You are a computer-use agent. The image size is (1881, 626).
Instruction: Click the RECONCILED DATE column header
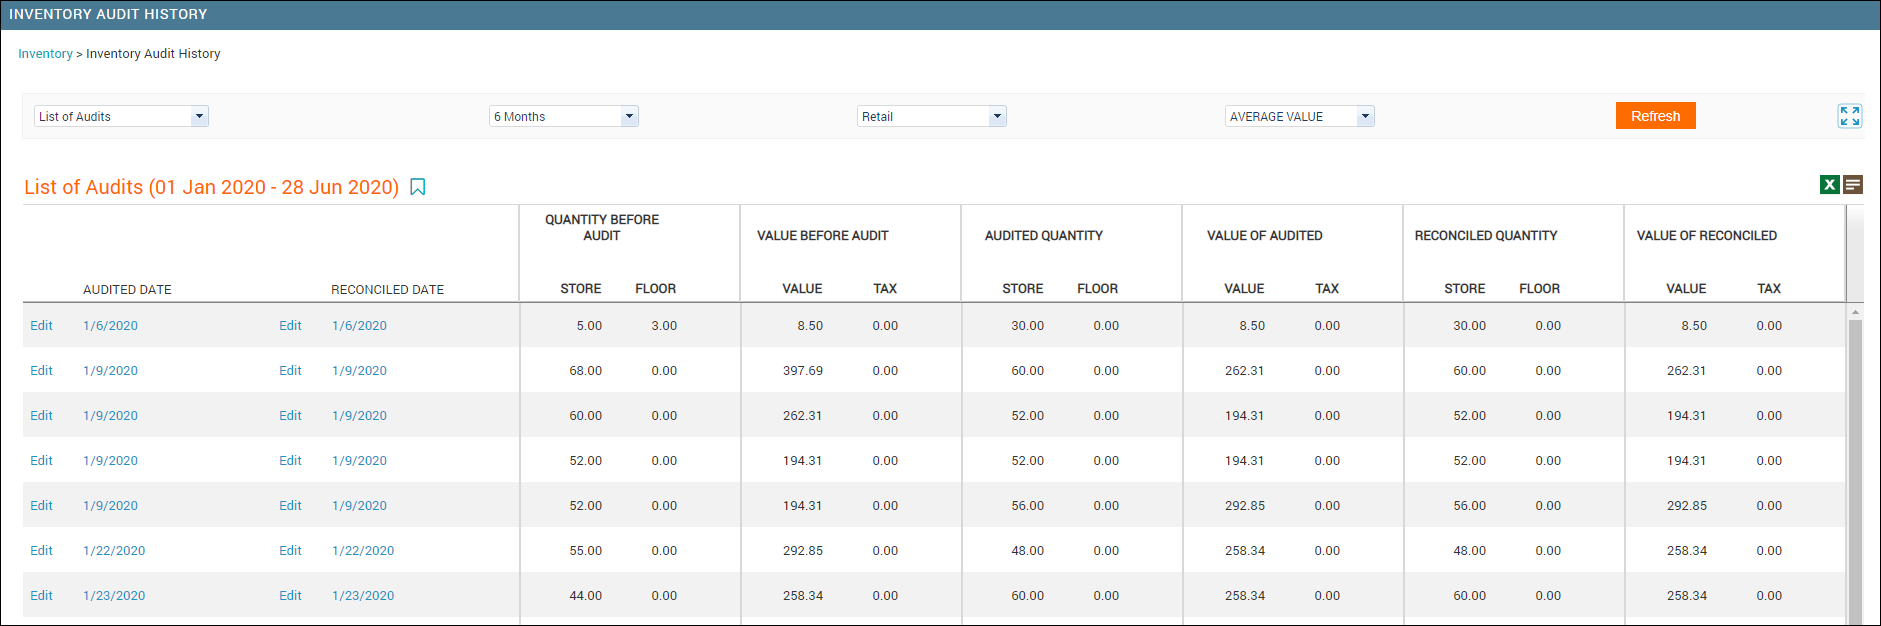click(x=387, y=289)
